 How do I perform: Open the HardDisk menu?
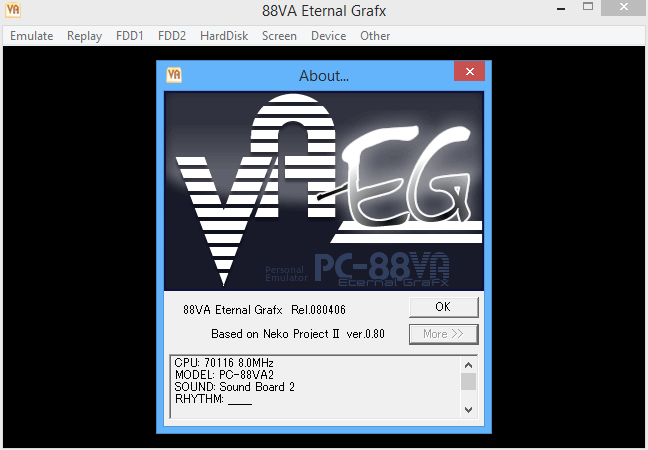click(x=224, y=36)
